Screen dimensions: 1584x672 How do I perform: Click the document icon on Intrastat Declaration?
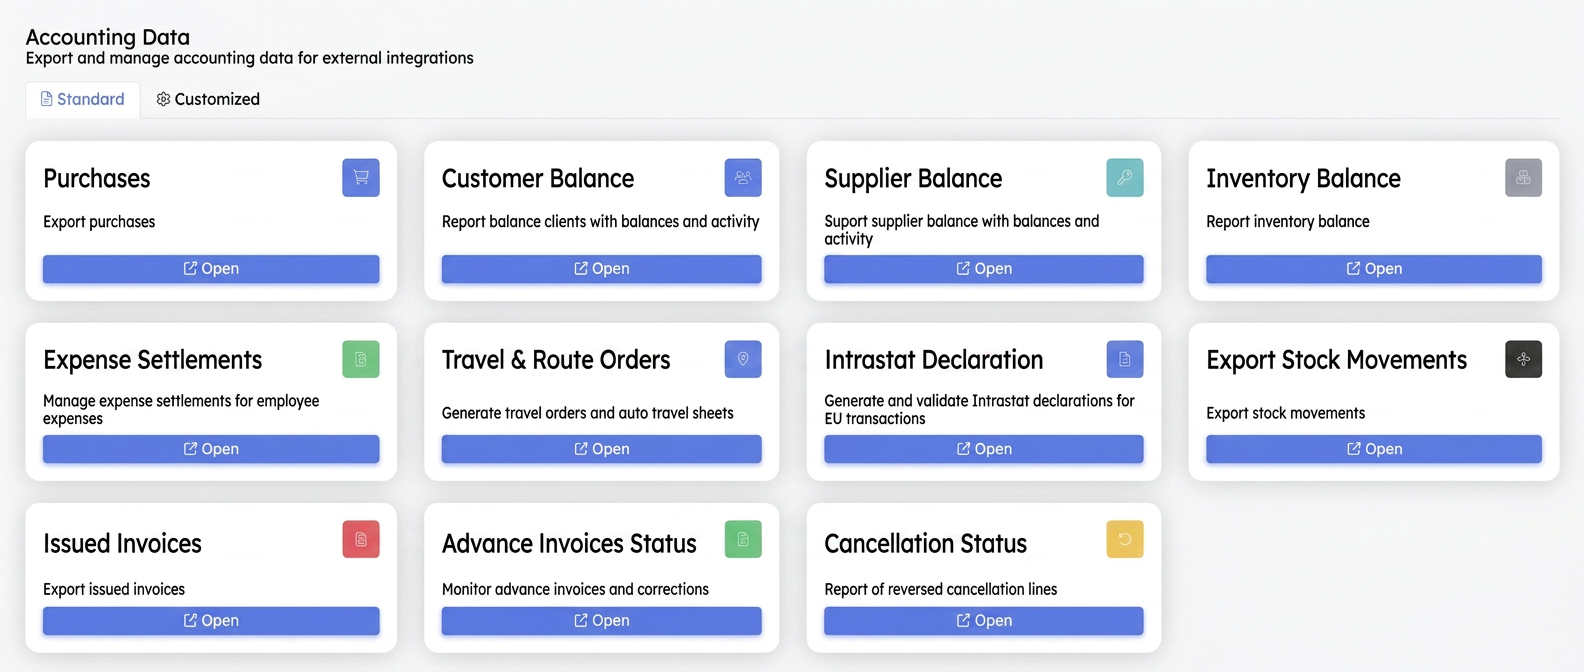pyautogui.click(x=1125, y=359)
